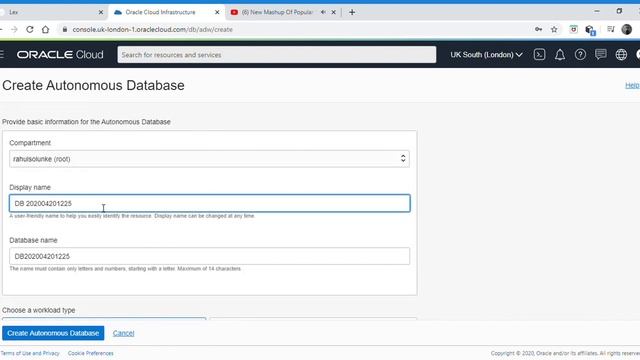Switch to New Mashup Of Popular tab

tap(282, 12)
